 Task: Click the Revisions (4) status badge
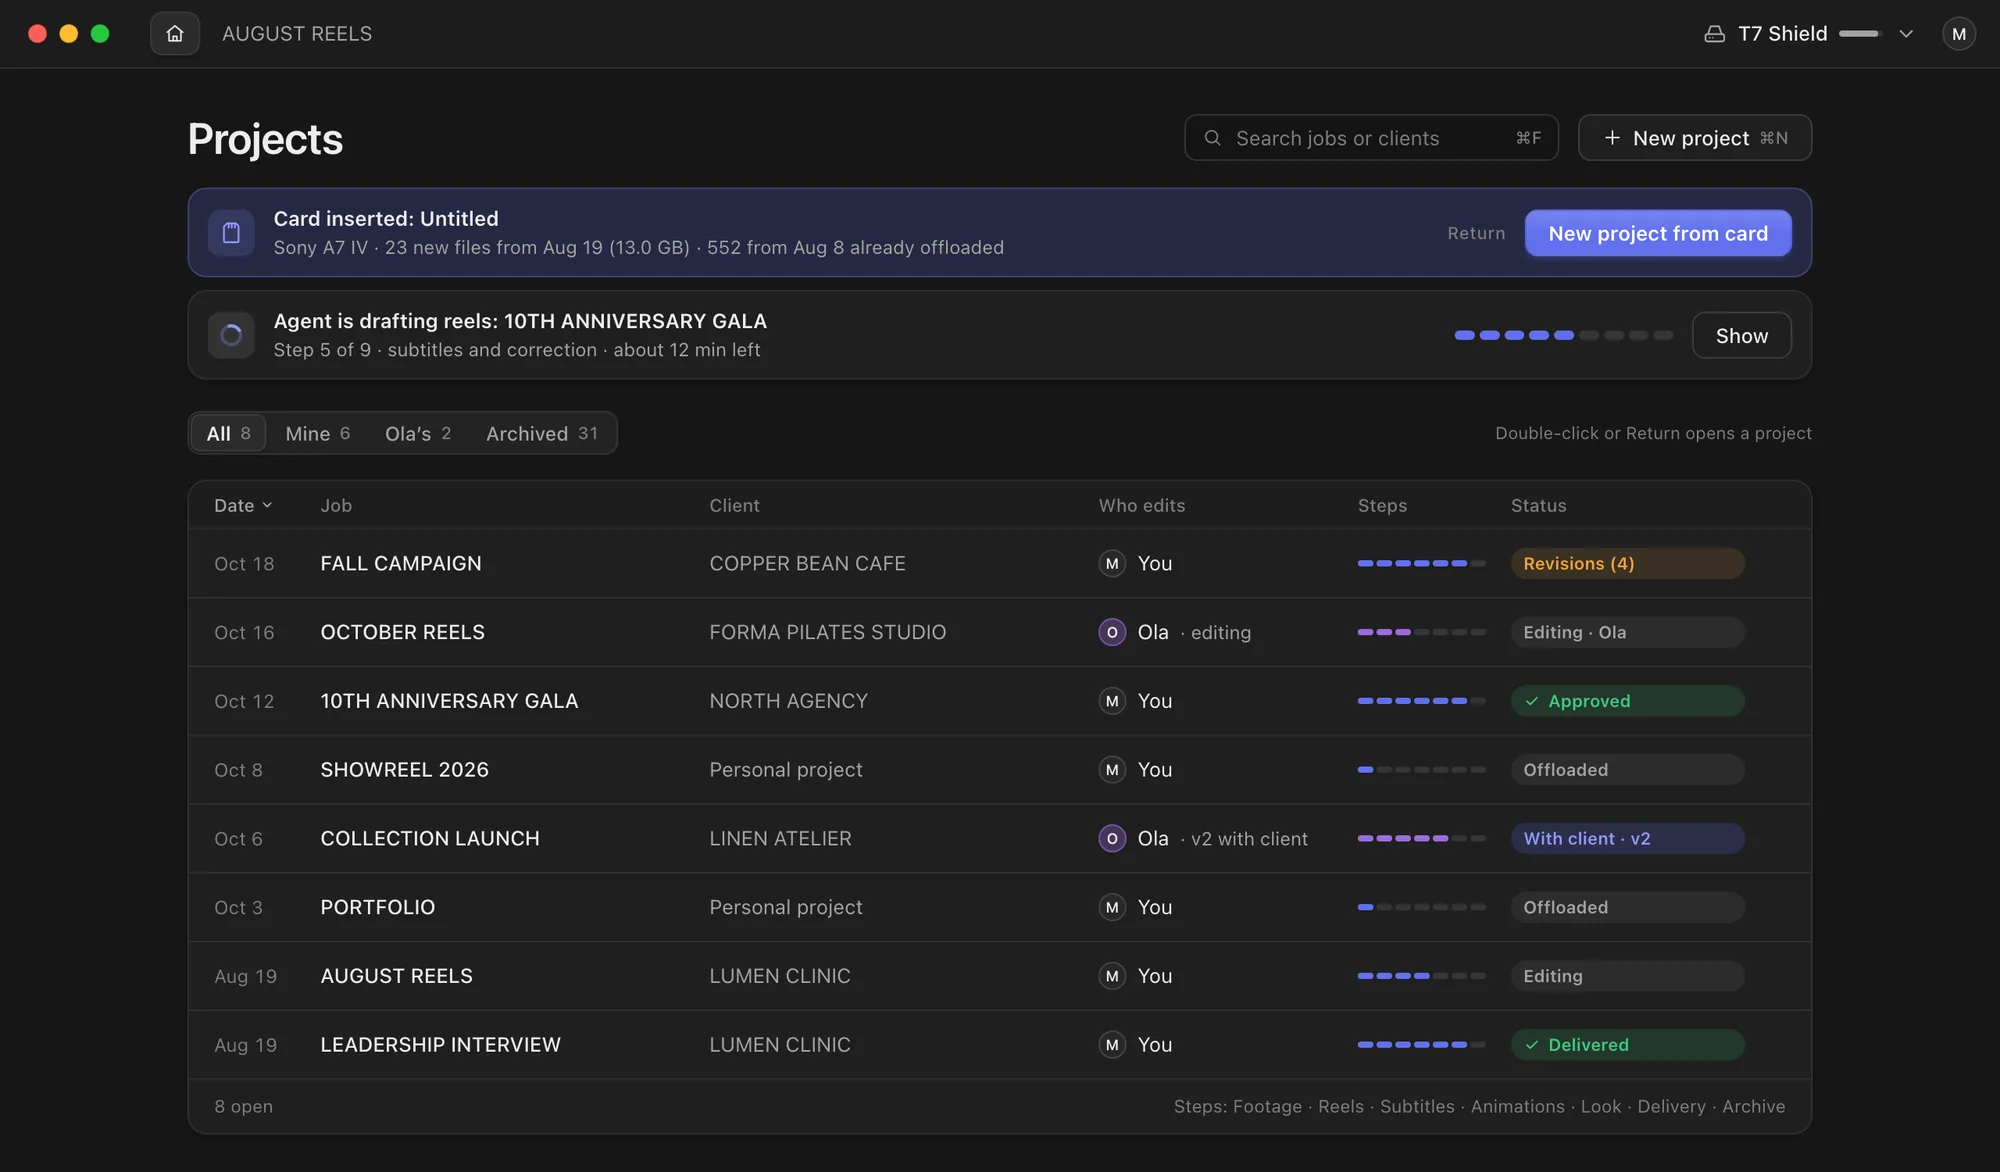coord(1627,564)
